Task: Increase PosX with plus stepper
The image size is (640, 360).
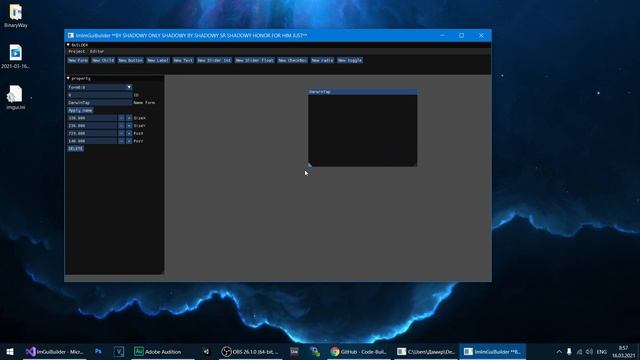Action: [129, 133]
